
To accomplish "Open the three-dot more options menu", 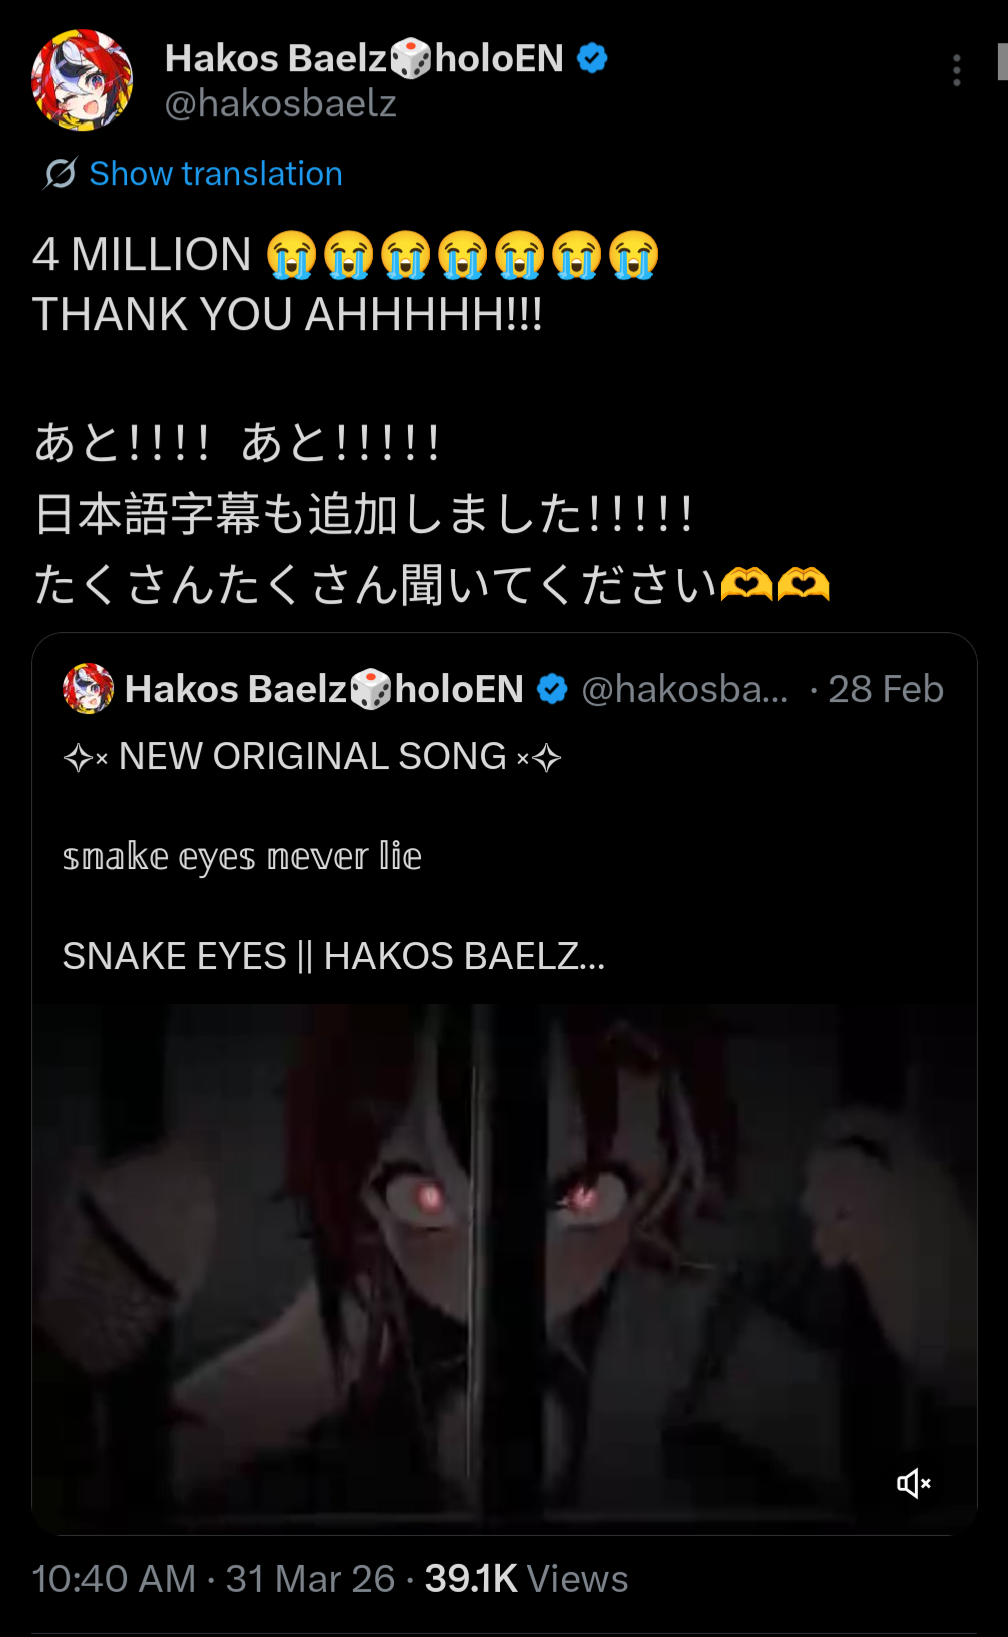I will tap(957, 70).
